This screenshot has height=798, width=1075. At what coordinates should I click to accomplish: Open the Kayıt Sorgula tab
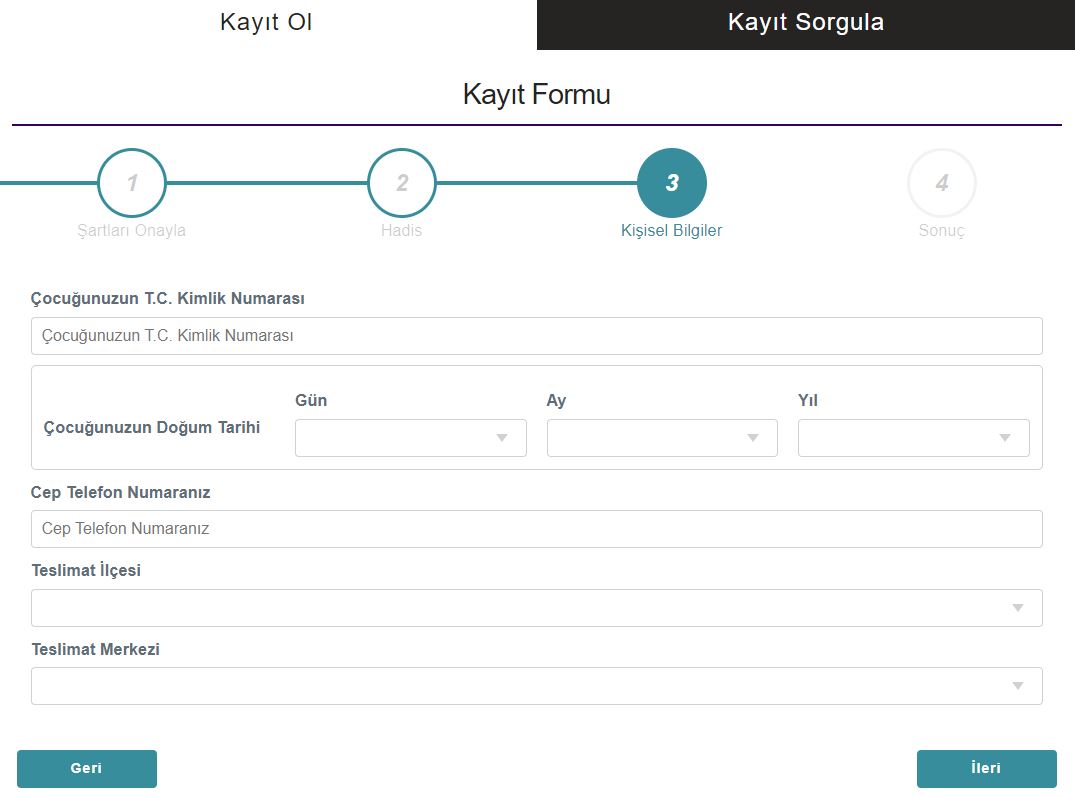point(805,23)
